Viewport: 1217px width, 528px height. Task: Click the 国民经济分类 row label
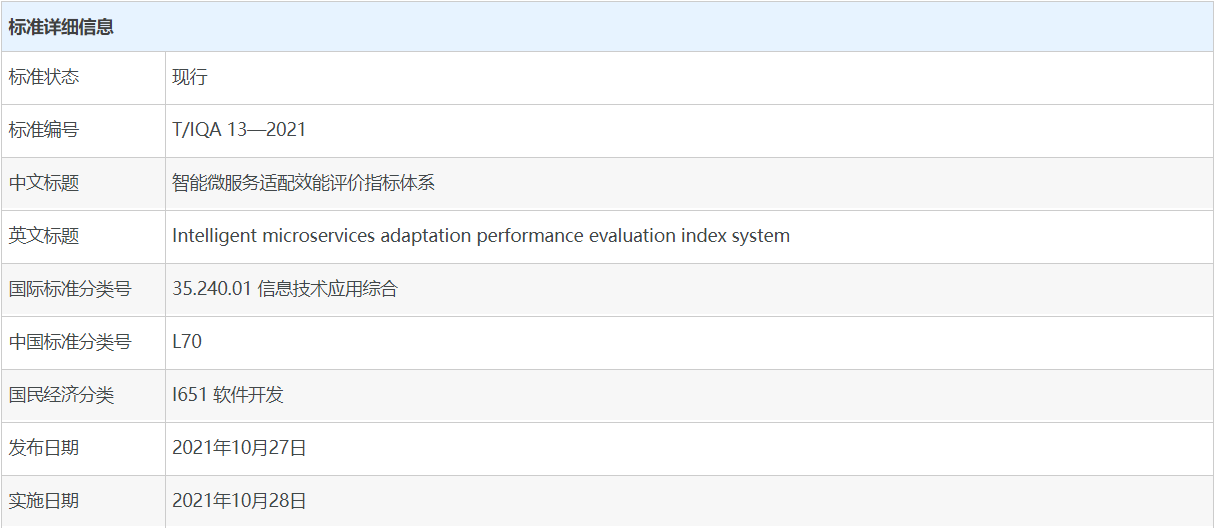pyautogui.click(x=61, y=395)
